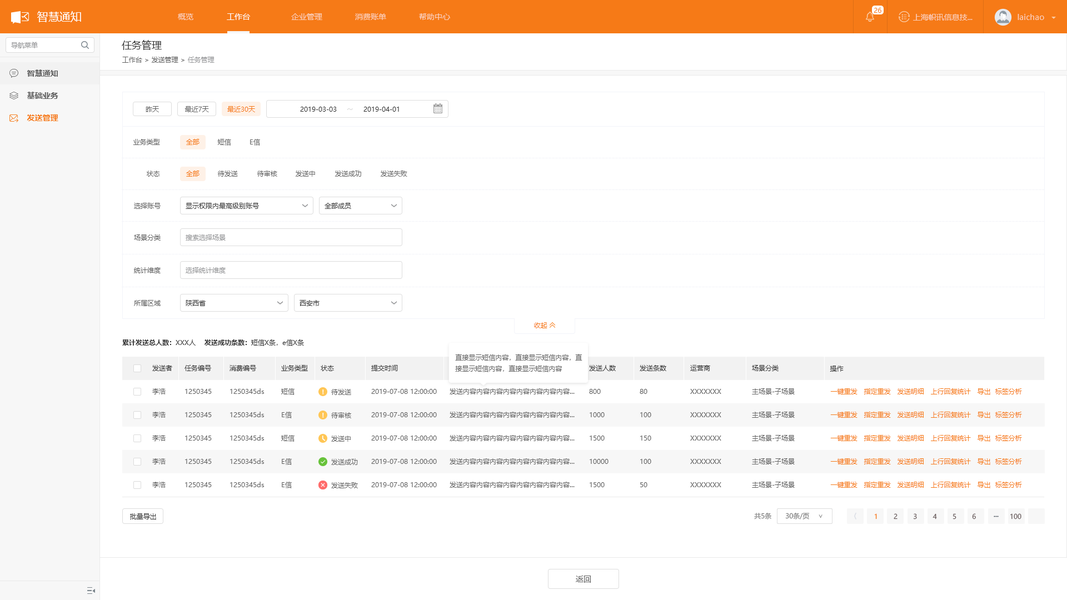The image size is (1067, 600).
Task: Click the 发送失败 red cross icon
Action: [x=323, y=485]
